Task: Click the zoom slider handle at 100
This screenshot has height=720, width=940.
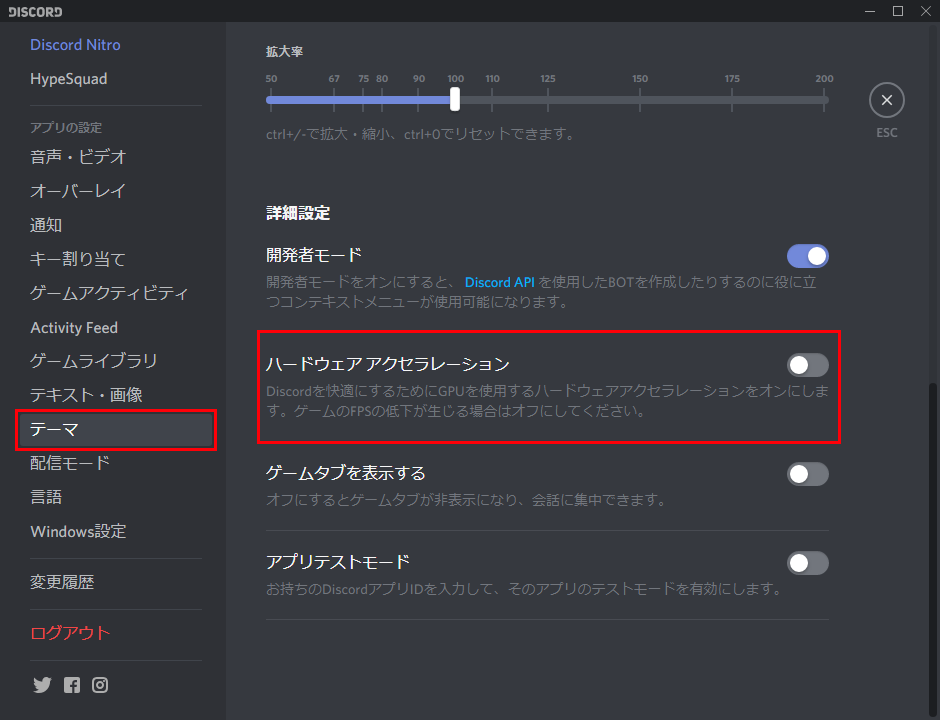Action: 455,99
